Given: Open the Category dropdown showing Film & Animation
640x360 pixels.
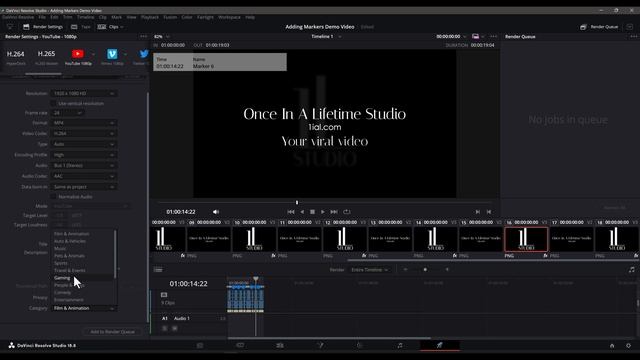Looking at the screenshot, I should 84,308.
